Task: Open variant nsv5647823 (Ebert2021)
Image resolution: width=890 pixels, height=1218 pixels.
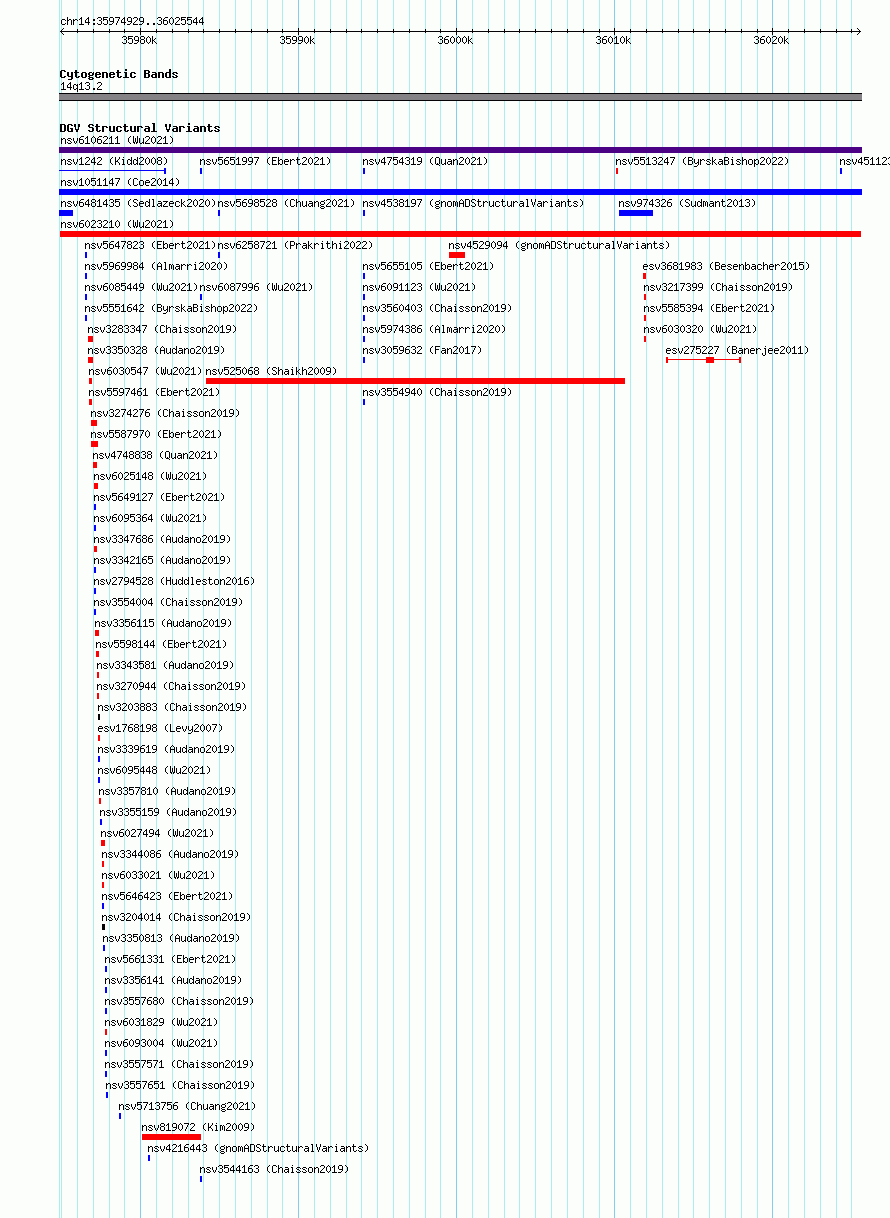Action: 150,245
